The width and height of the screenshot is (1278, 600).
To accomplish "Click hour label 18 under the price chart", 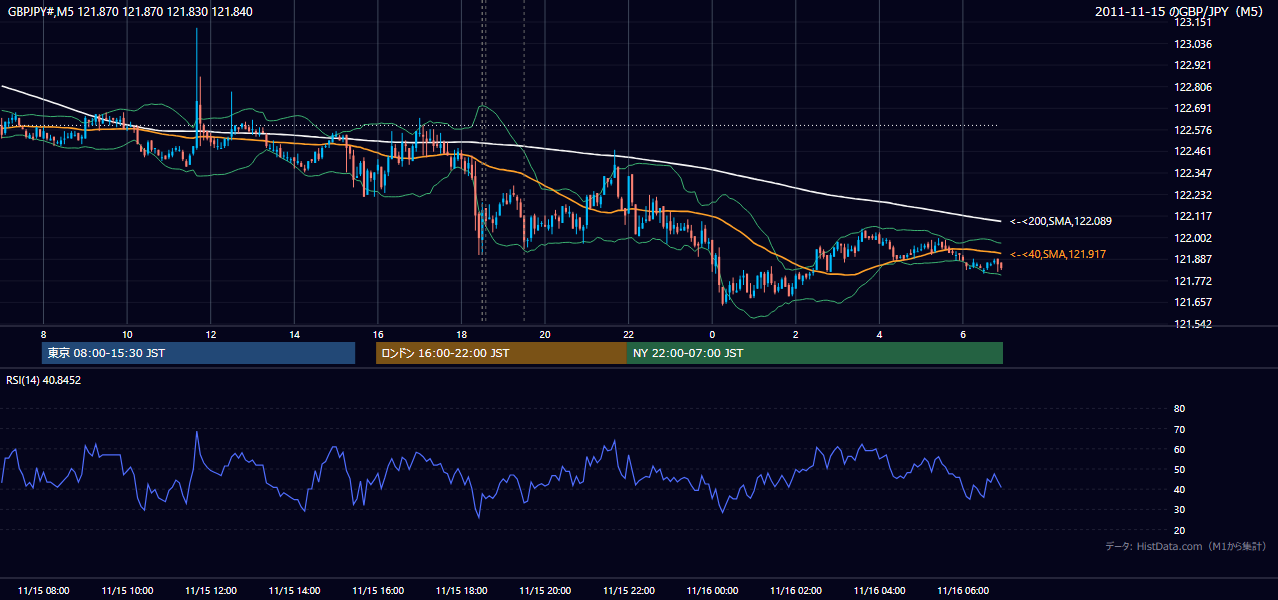I will 461,334.
